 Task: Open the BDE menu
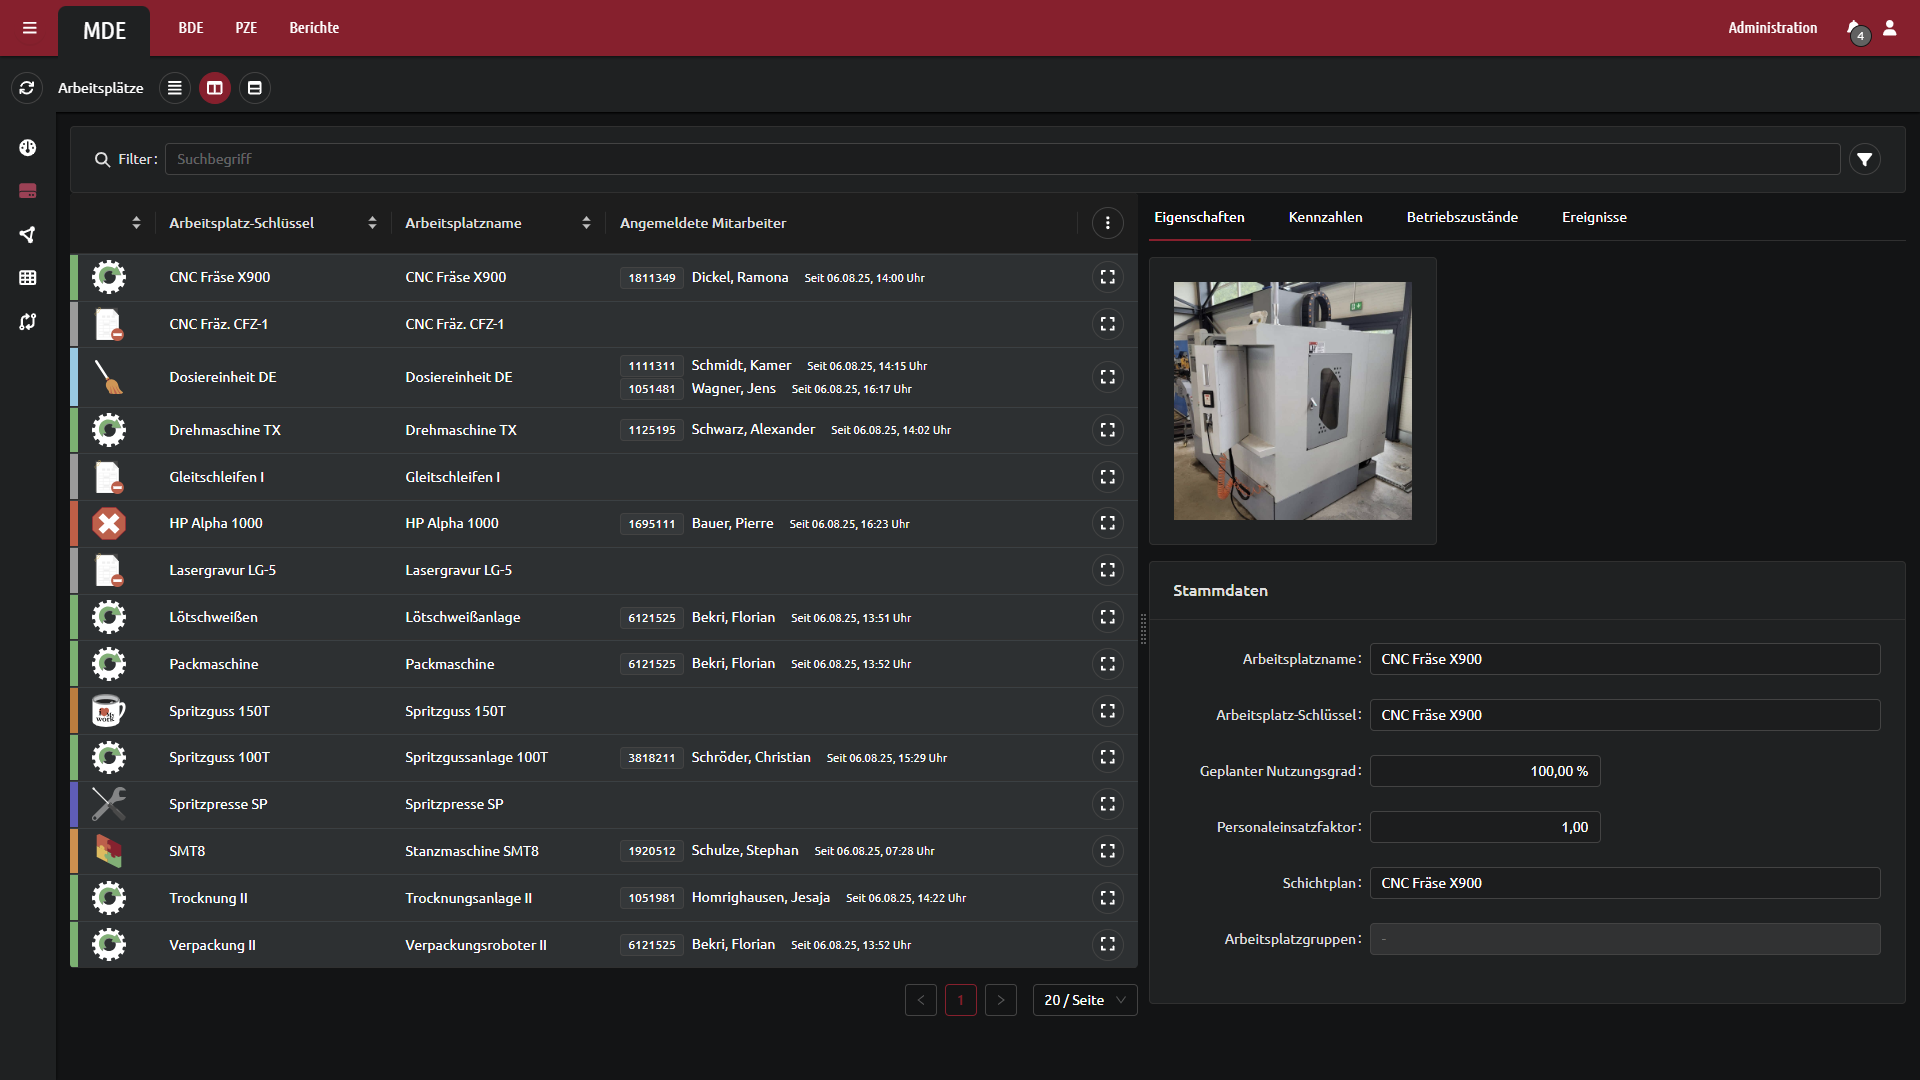click(x=191, y=28)
